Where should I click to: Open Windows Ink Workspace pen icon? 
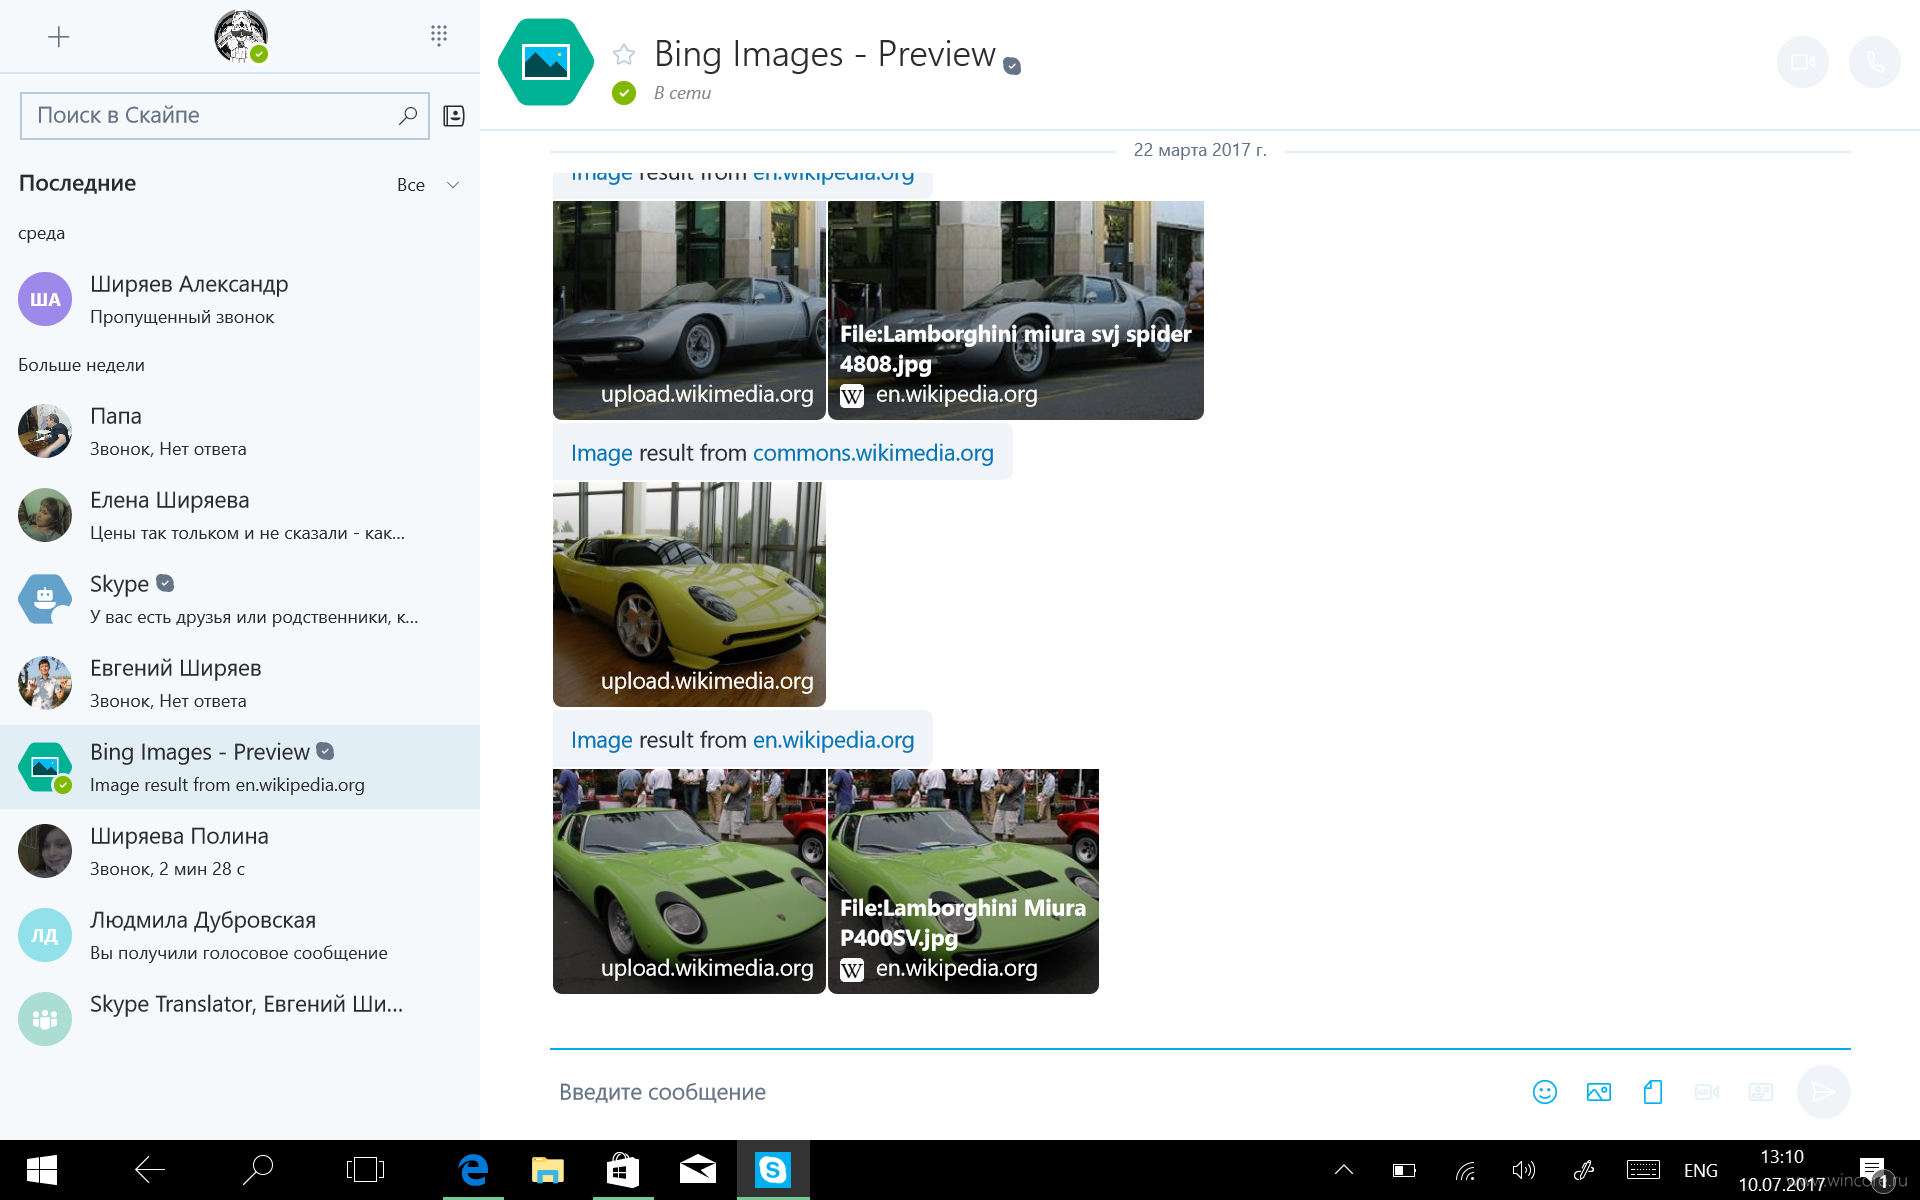tap(1583, 1170)
